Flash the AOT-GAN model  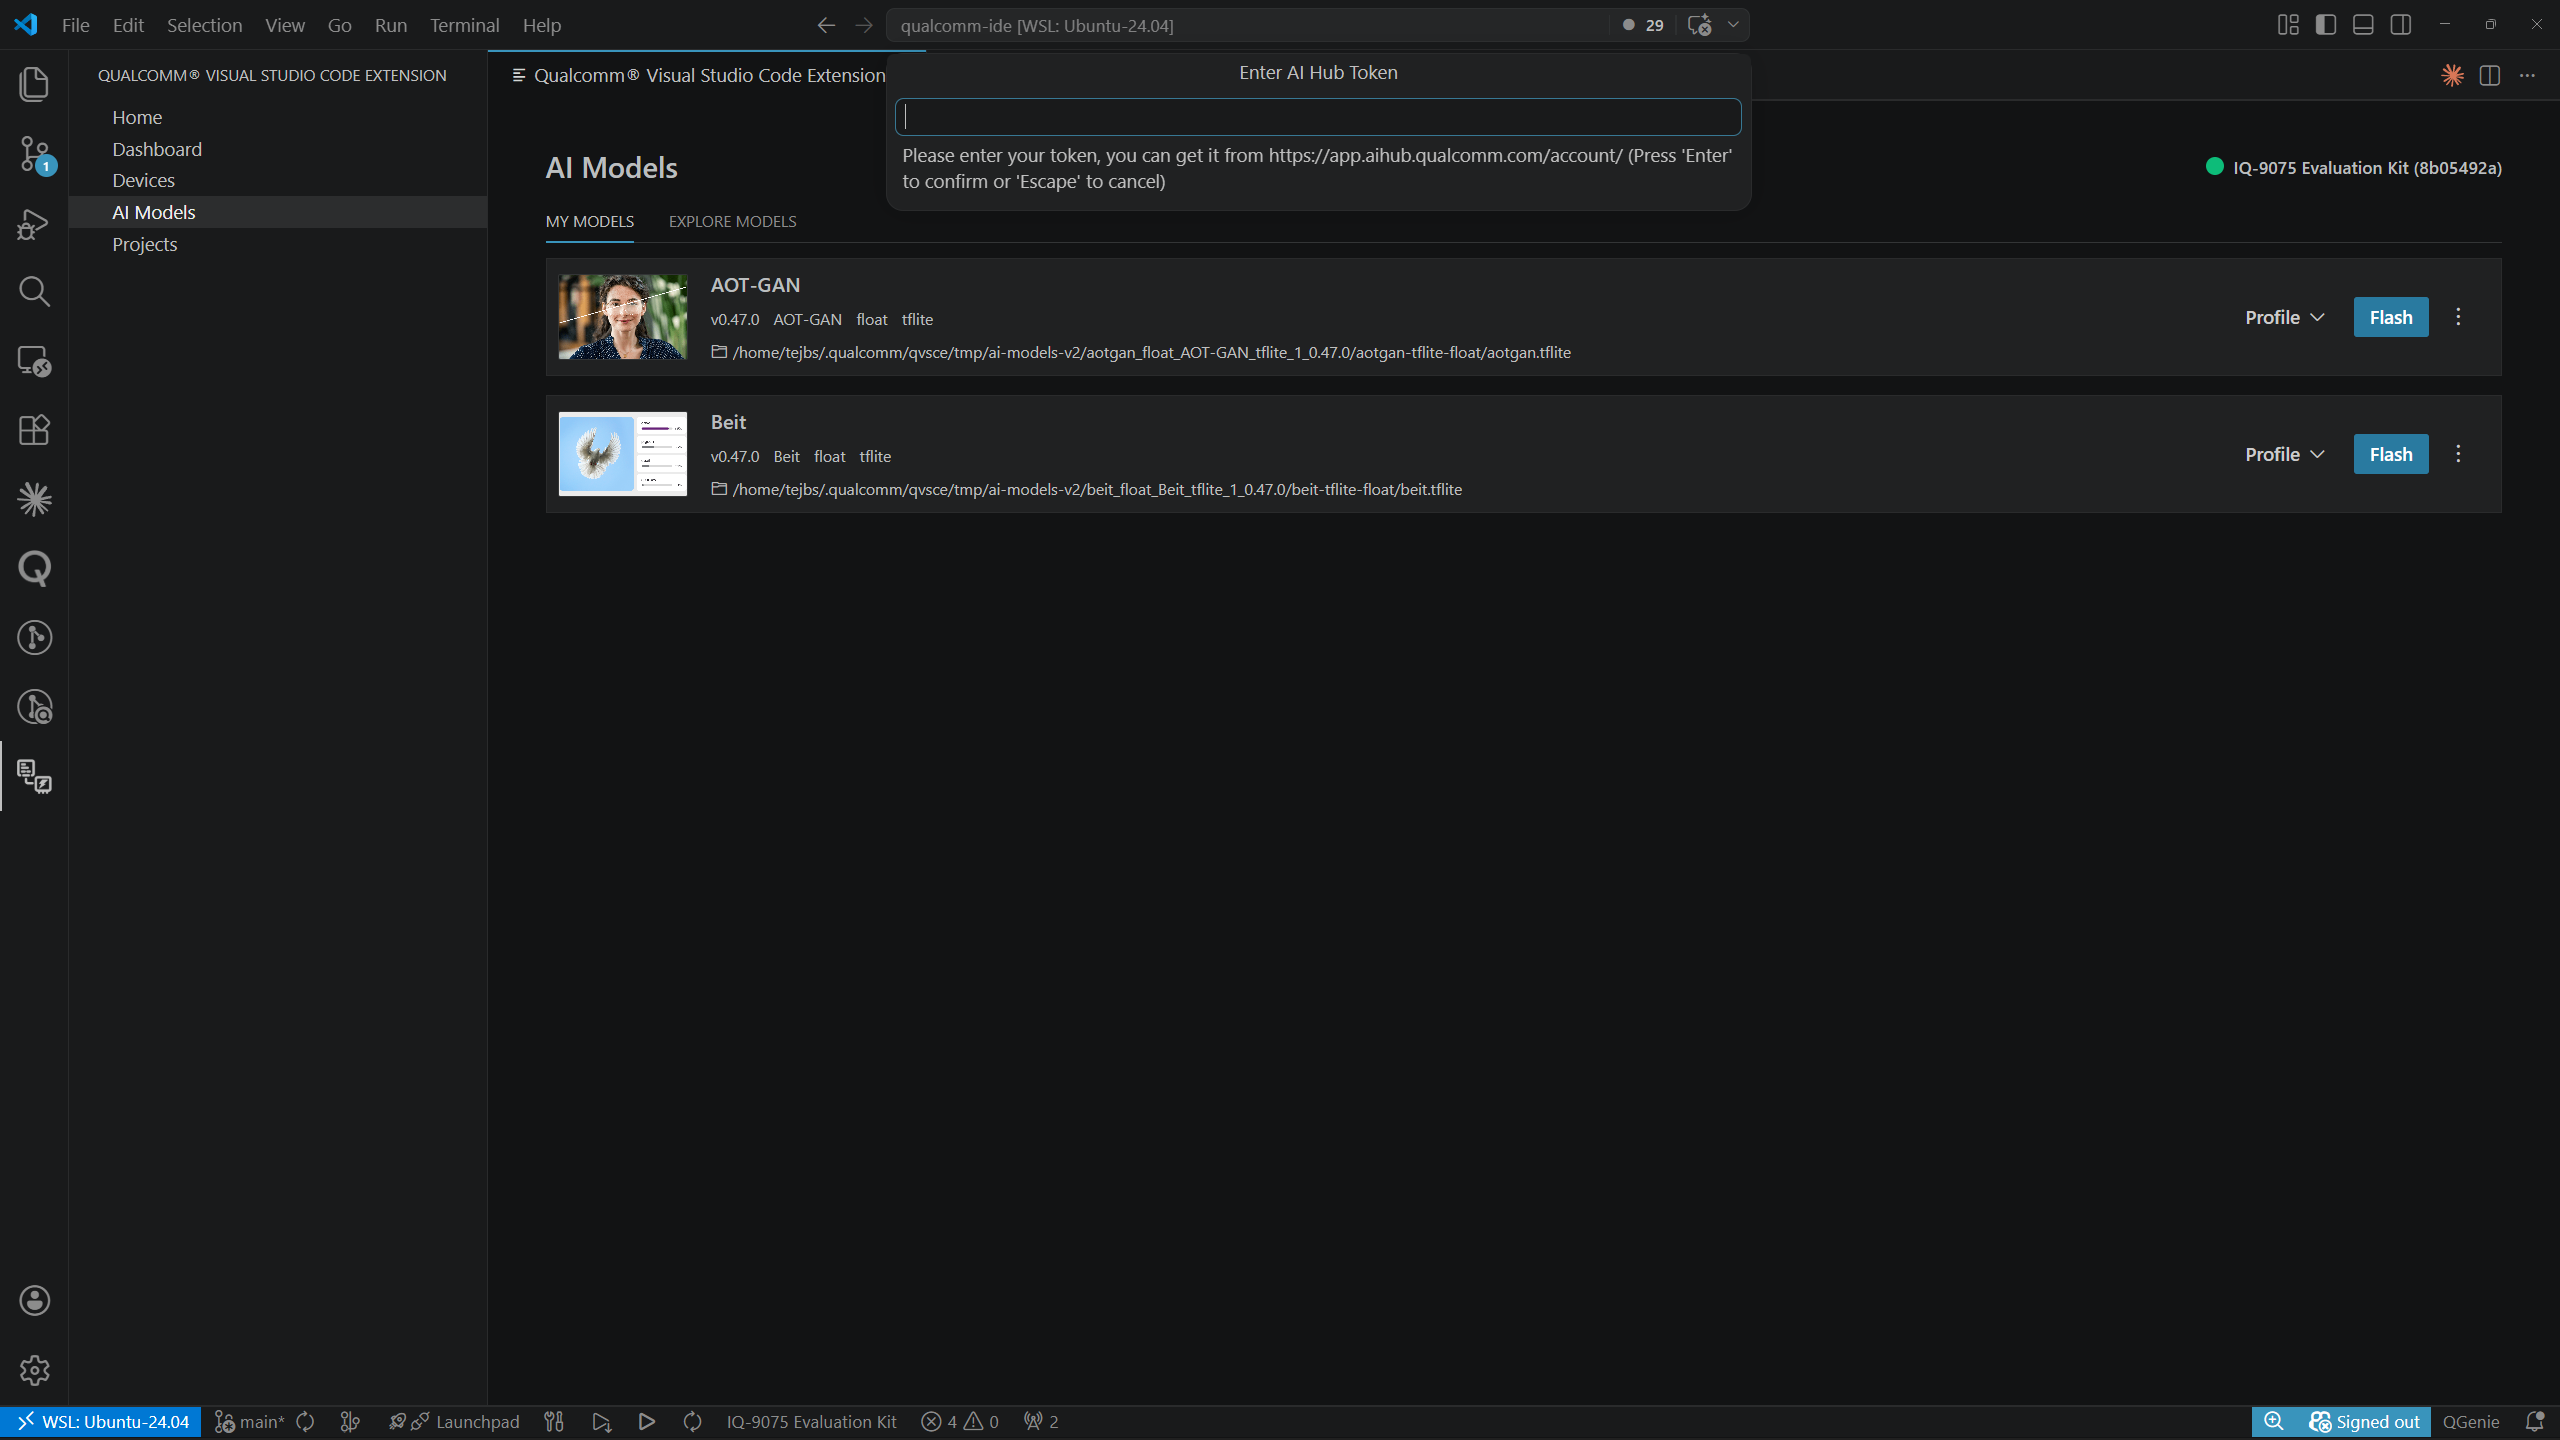coord(2390,317)
